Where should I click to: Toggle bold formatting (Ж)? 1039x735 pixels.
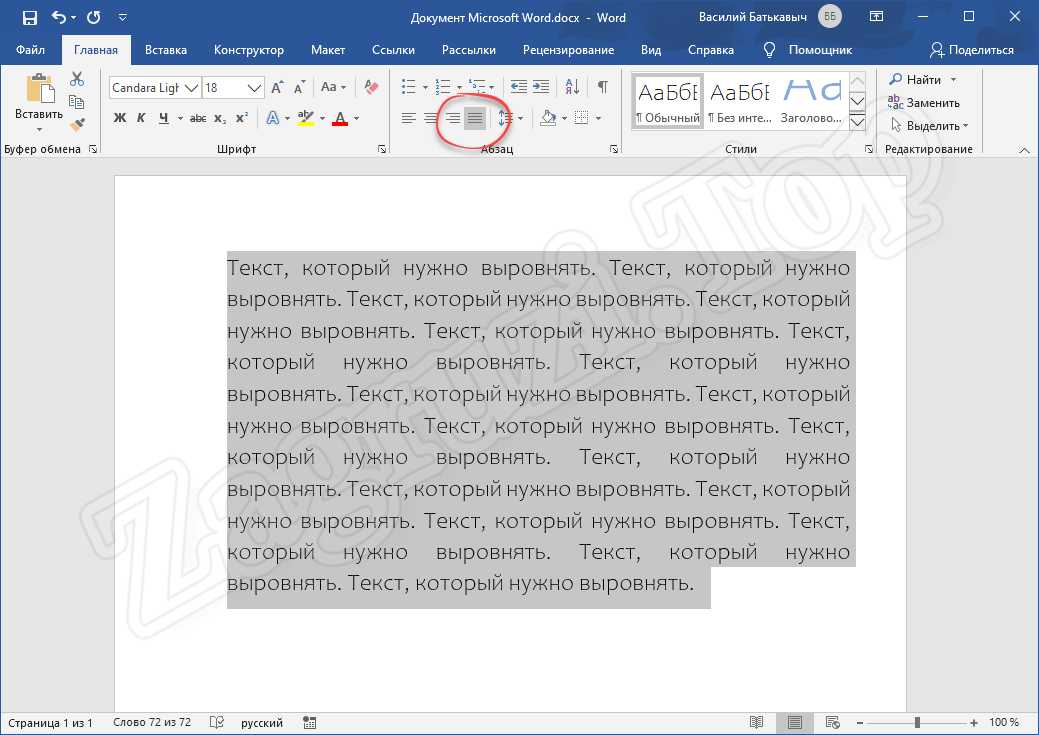[120, 119]
